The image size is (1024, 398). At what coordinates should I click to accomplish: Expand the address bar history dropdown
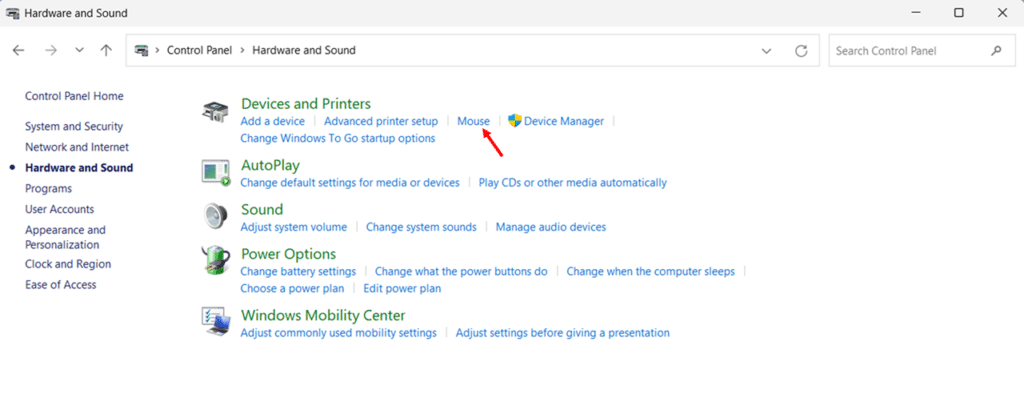tap(767, 50)
